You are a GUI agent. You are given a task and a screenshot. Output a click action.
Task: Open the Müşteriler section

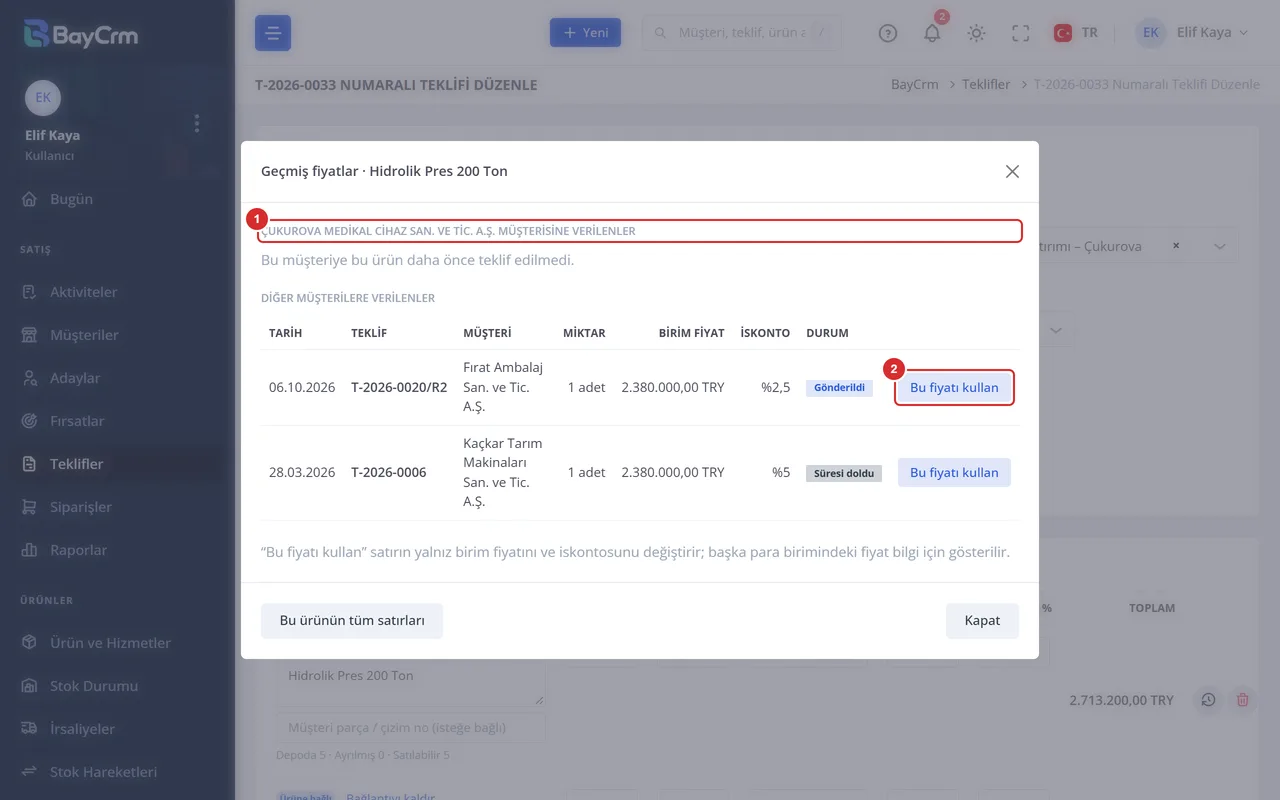(x=84, y=335)
